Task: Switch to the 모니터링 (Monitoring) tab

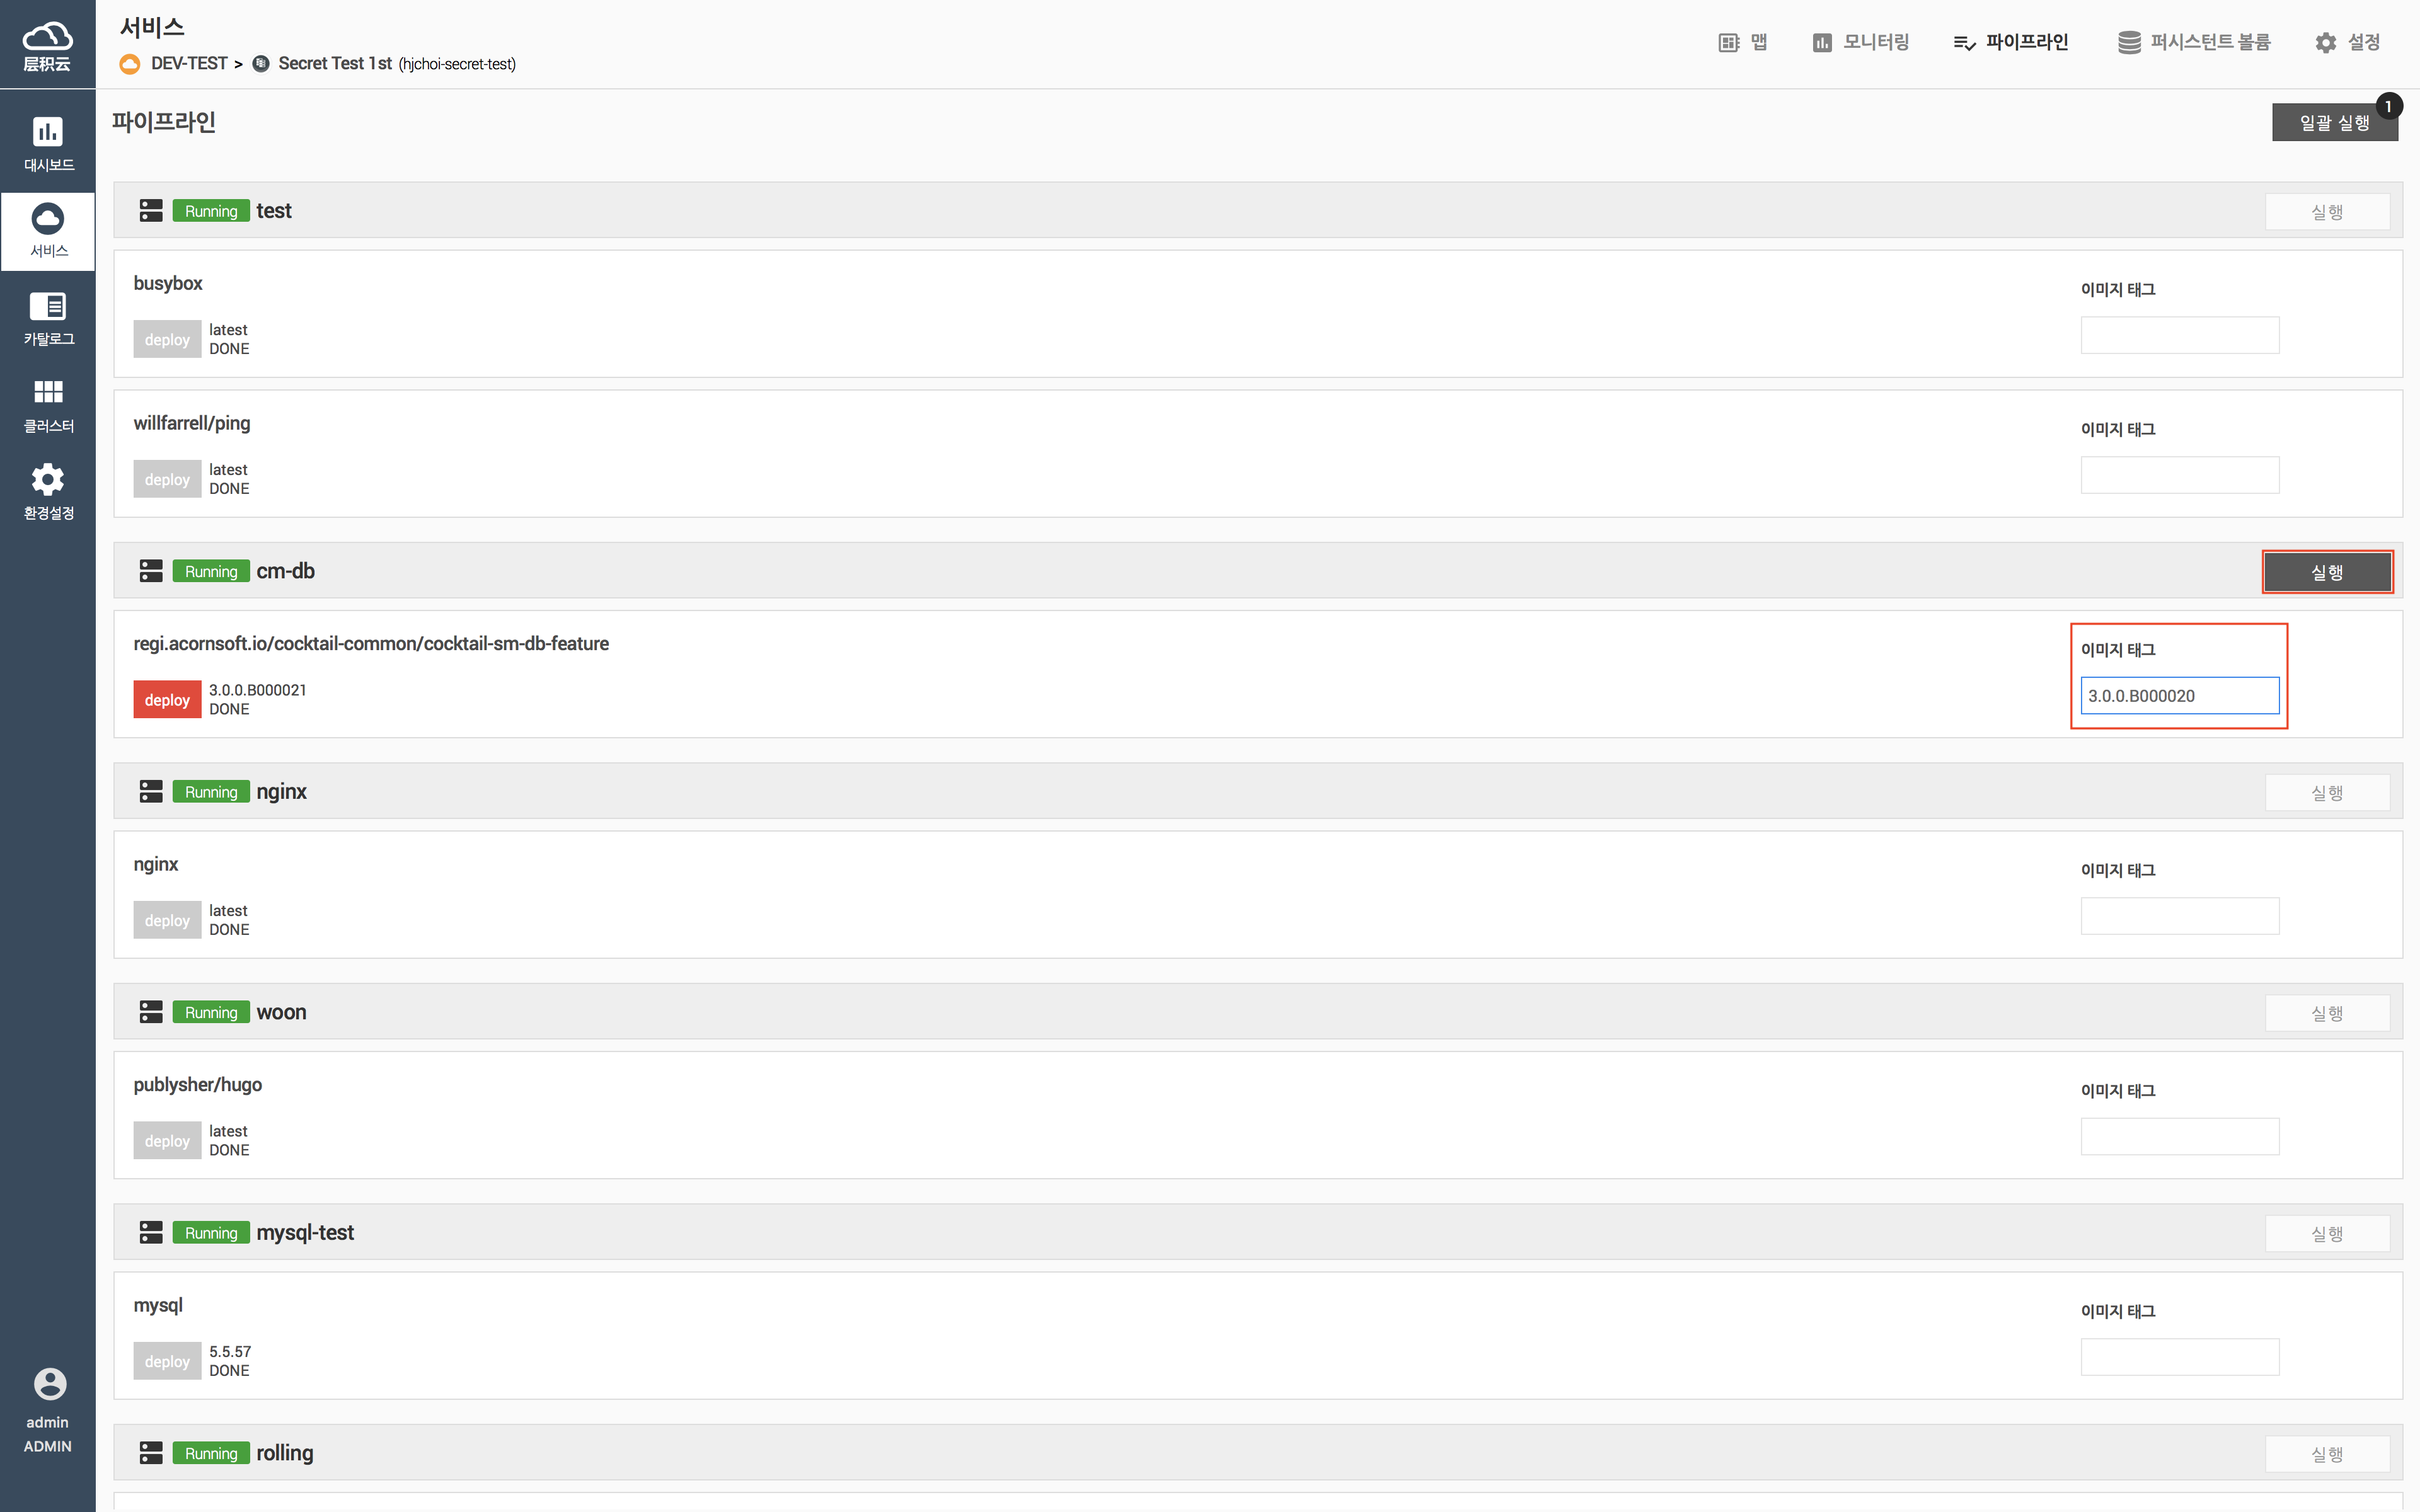Action: 1861,42
